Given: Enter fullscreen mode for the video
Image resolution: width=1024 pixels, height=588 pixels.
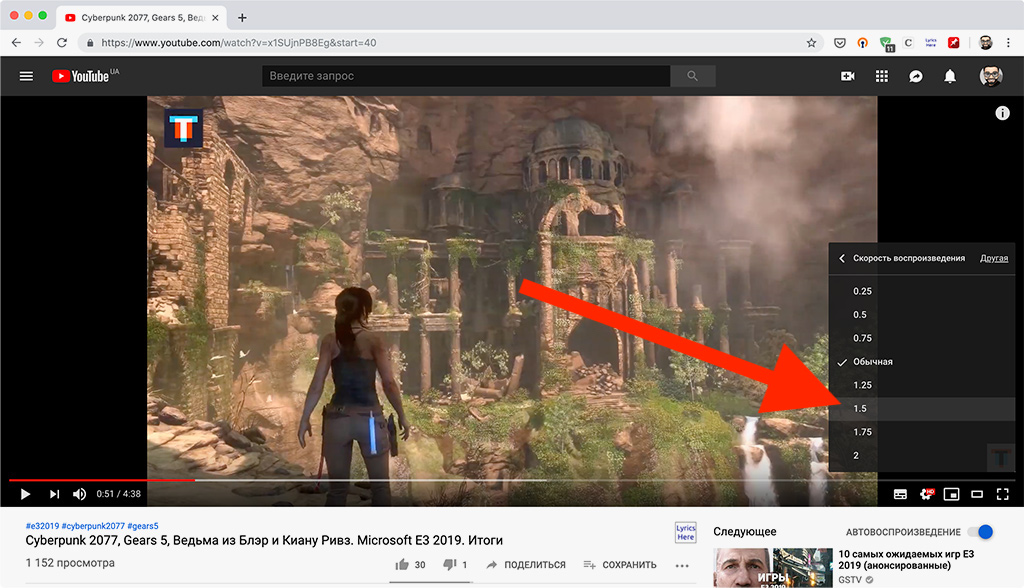Looking at the screenshot, I should coord(1002,494).
